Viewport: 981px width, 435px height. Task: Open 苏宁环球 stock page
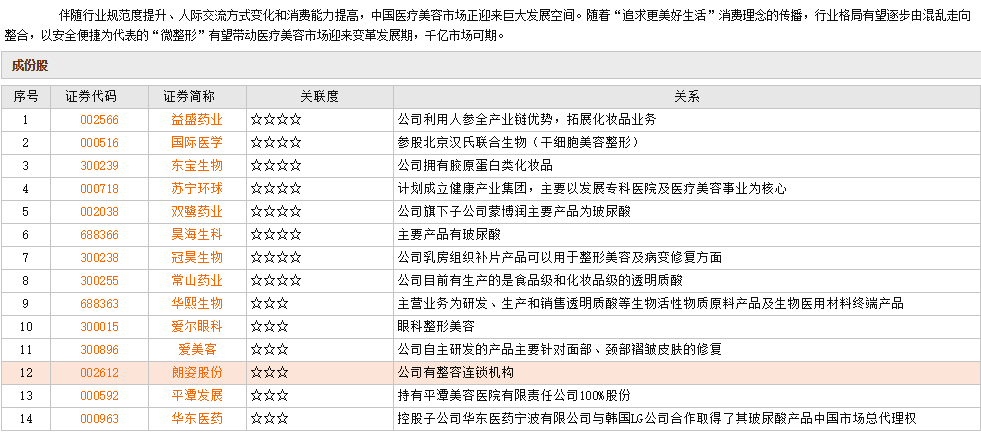click(x=197, y=188)
